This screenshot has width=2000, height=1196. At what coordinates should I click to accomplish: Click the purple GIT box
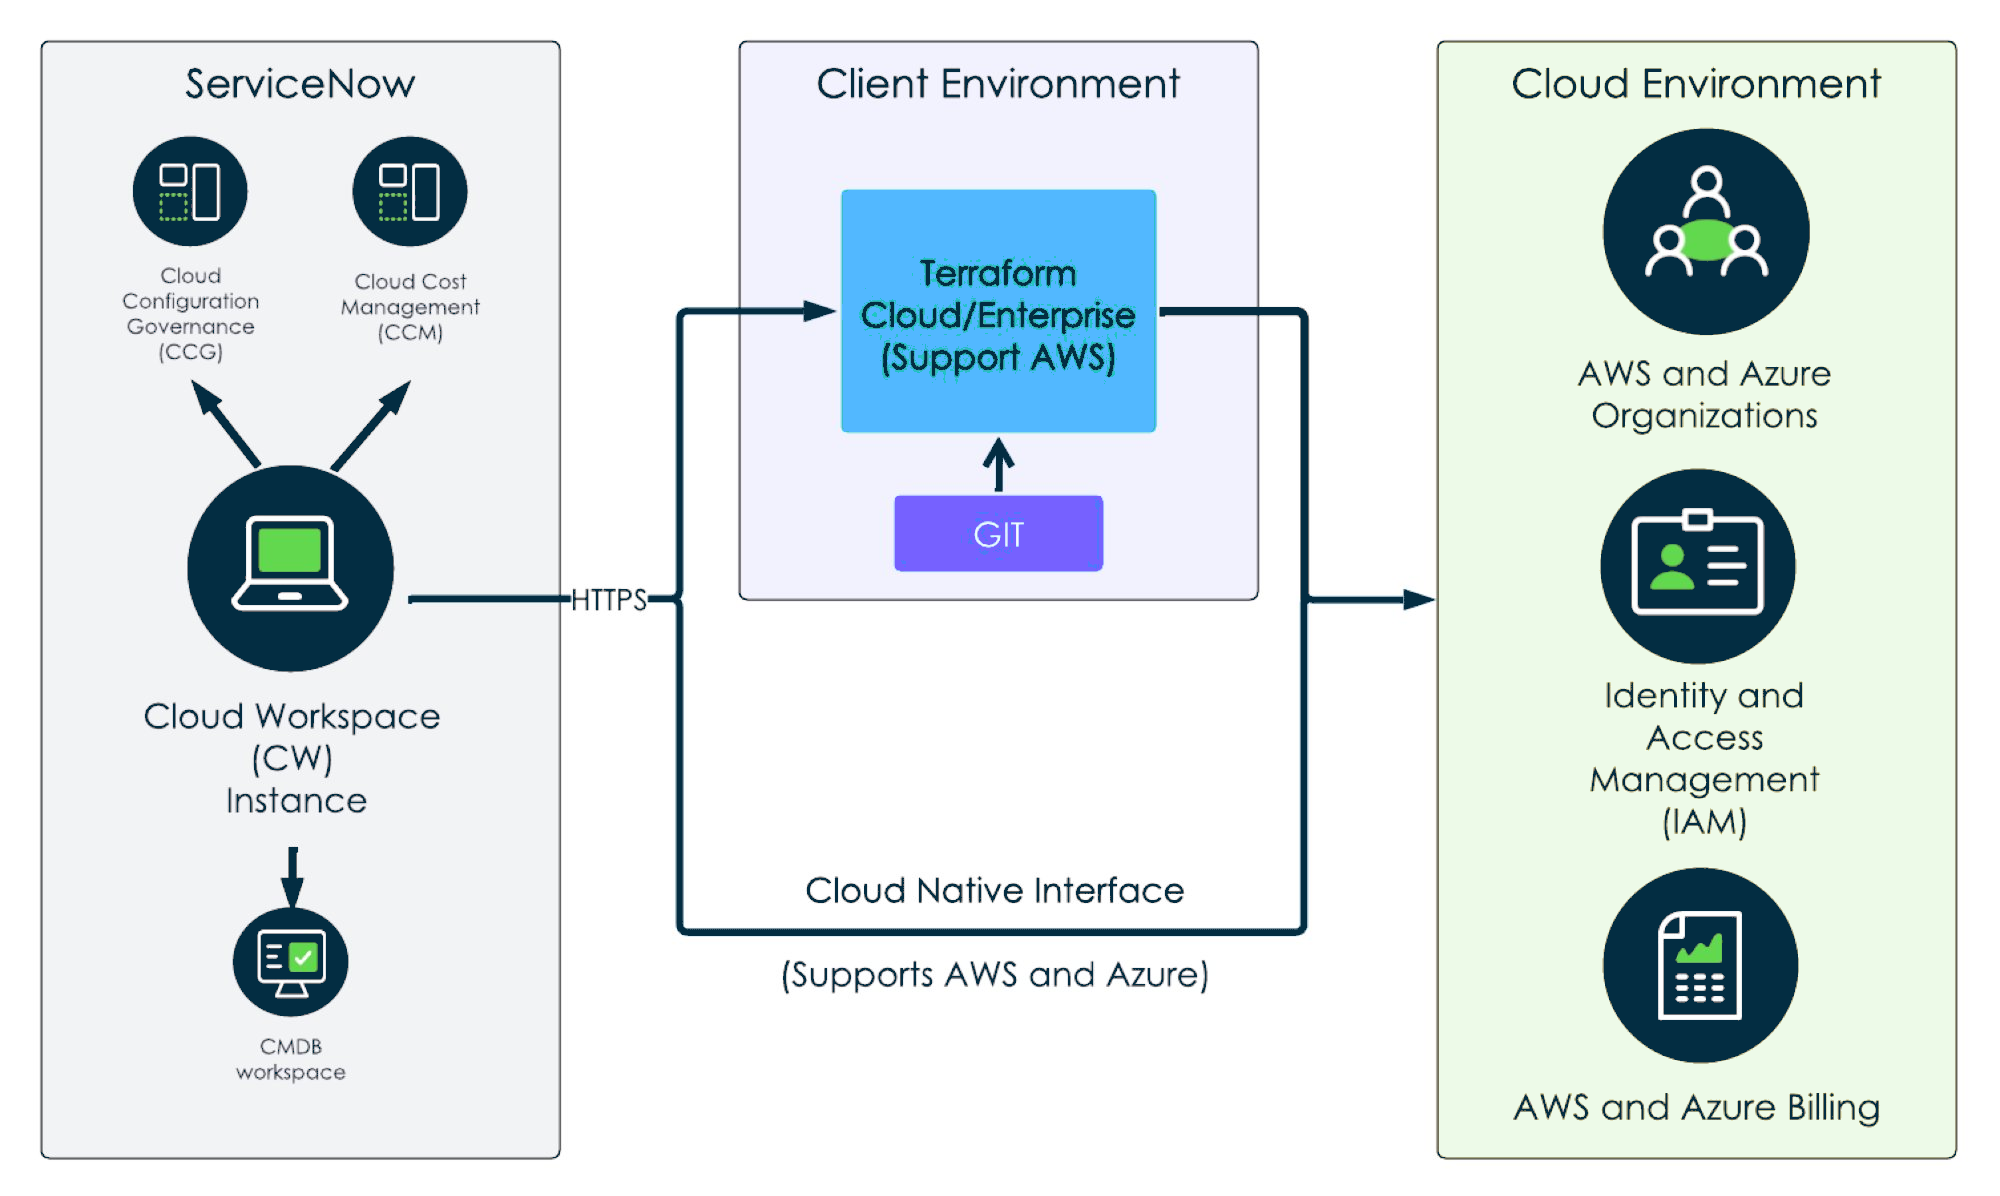pyautogui.click(x=998, y=534)
